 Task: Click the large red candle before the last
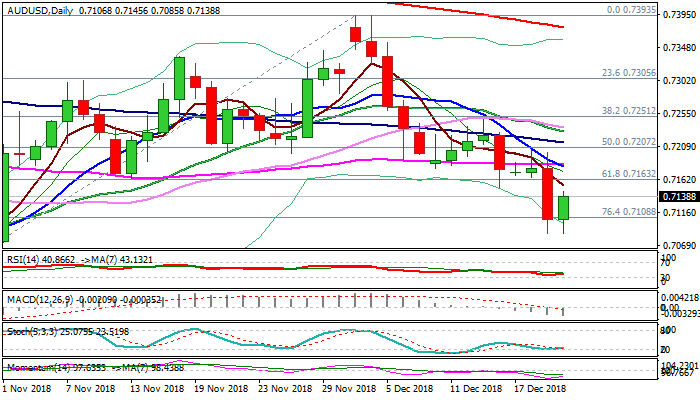point(547,193)
